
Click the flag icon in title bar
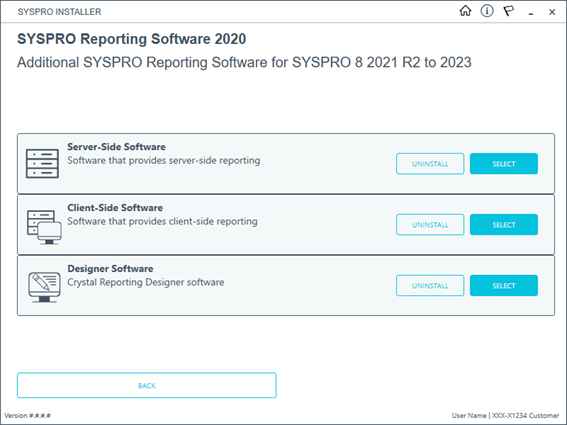coord(509,11)
